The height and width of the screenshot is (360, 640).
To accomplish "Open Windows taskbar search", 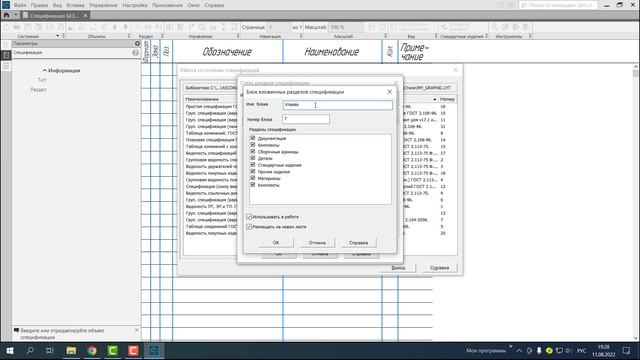I will point(30,351).
